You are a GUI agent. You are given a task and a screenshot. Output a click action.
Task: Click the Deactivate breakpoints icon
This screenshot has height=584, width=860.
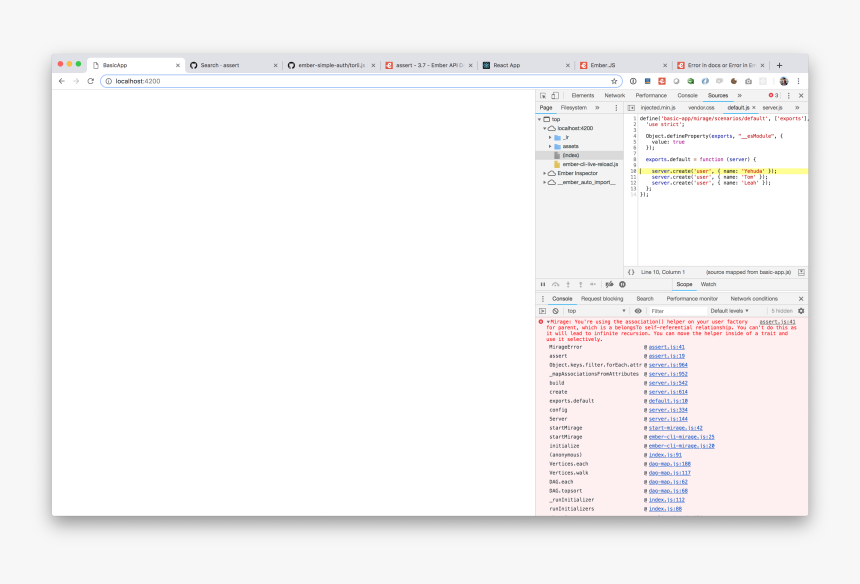pos(609,284)
